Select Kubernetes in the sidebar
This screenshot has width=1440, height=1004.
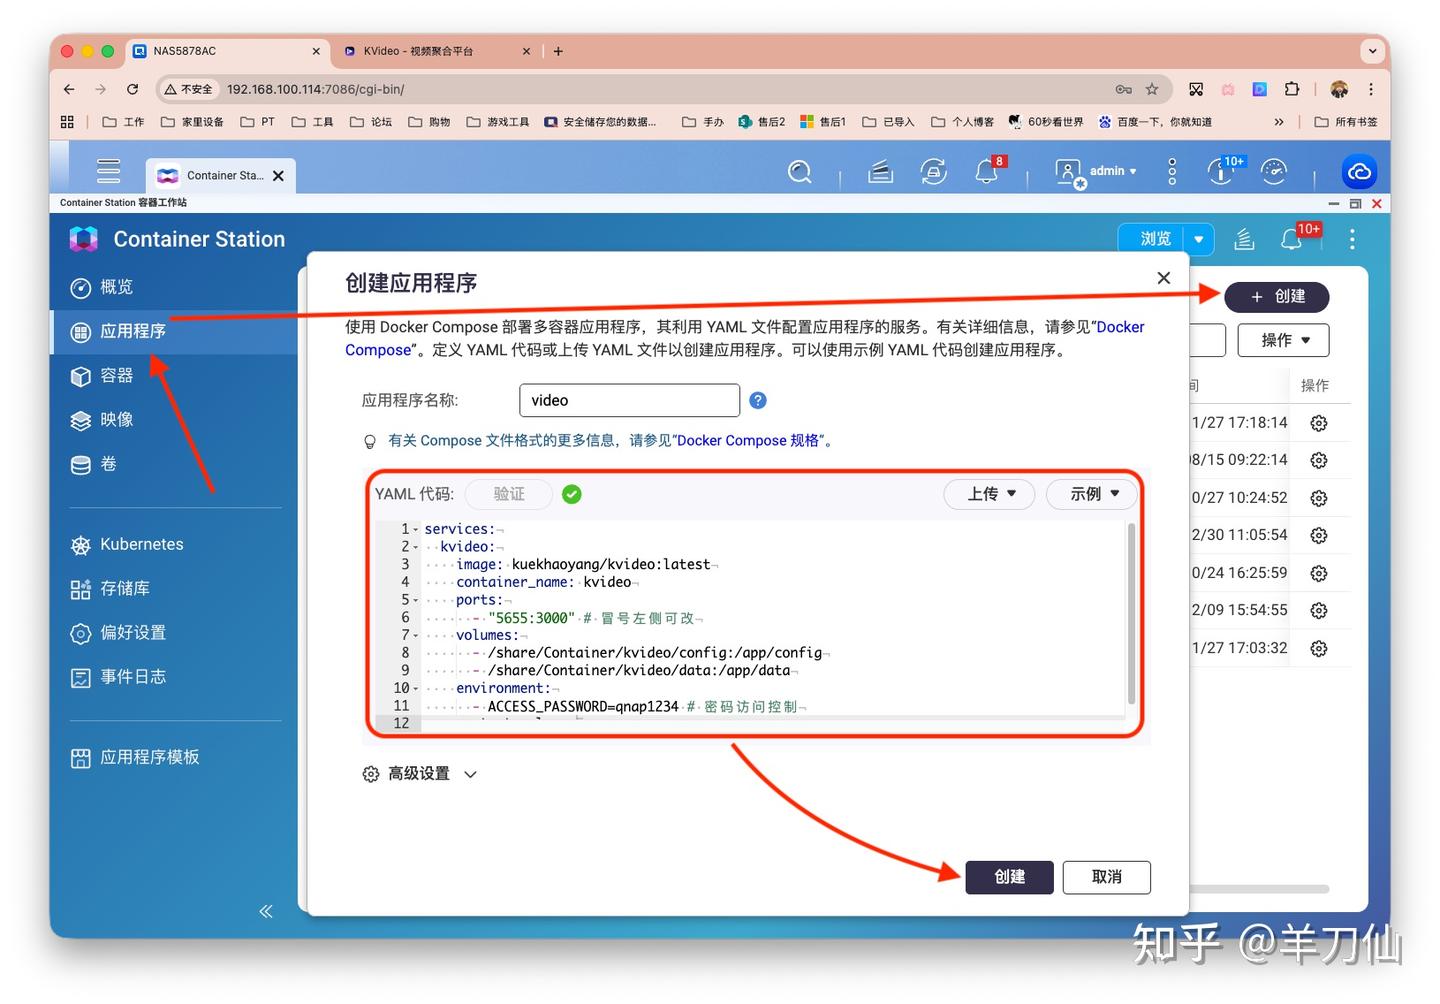point(140,544)
